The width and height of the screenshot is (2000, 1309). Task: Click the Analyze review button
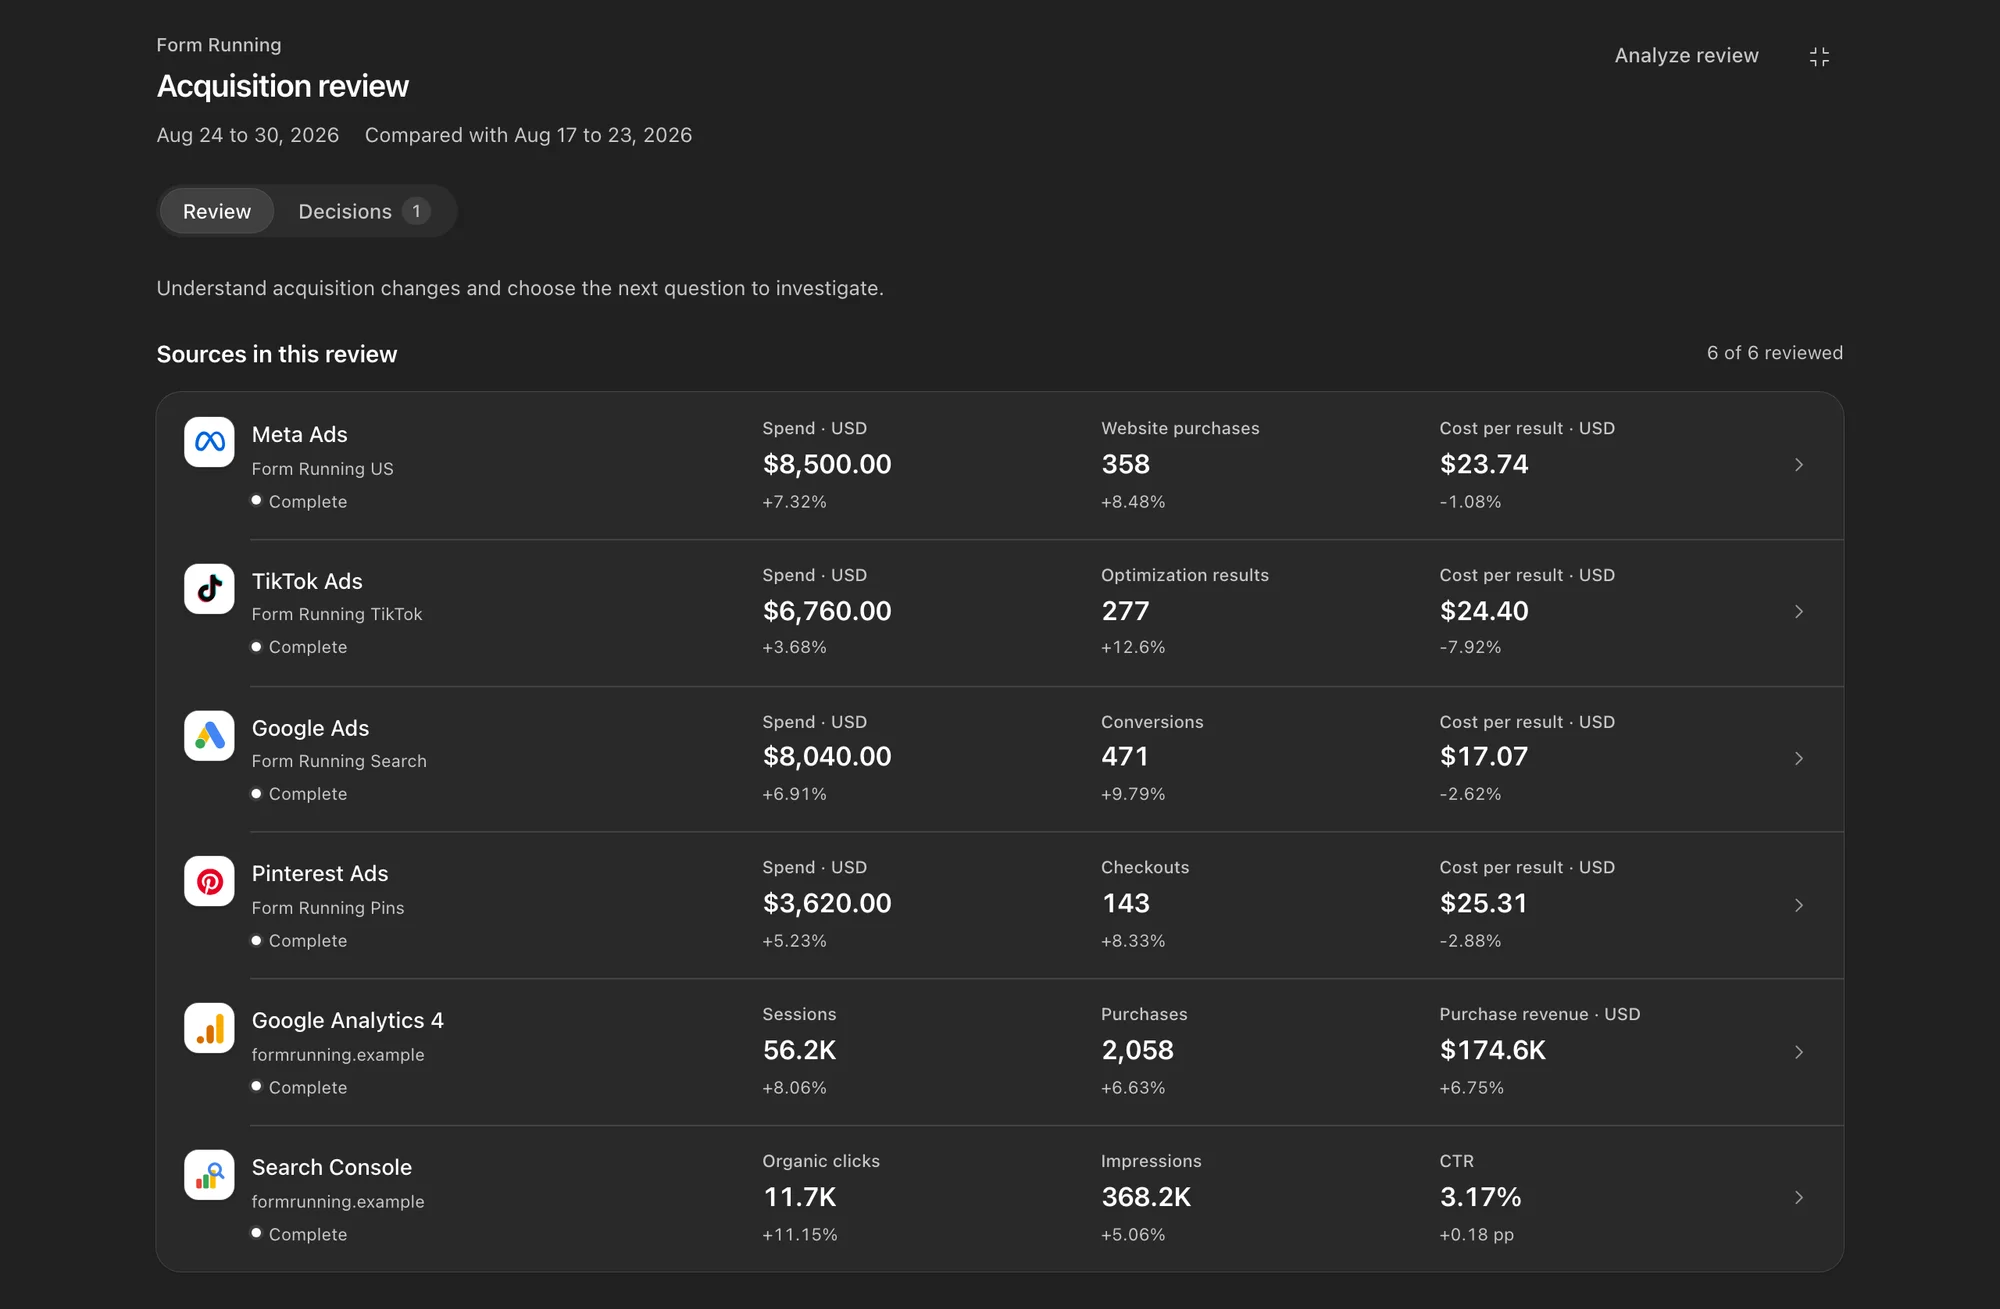(1686, 56)
